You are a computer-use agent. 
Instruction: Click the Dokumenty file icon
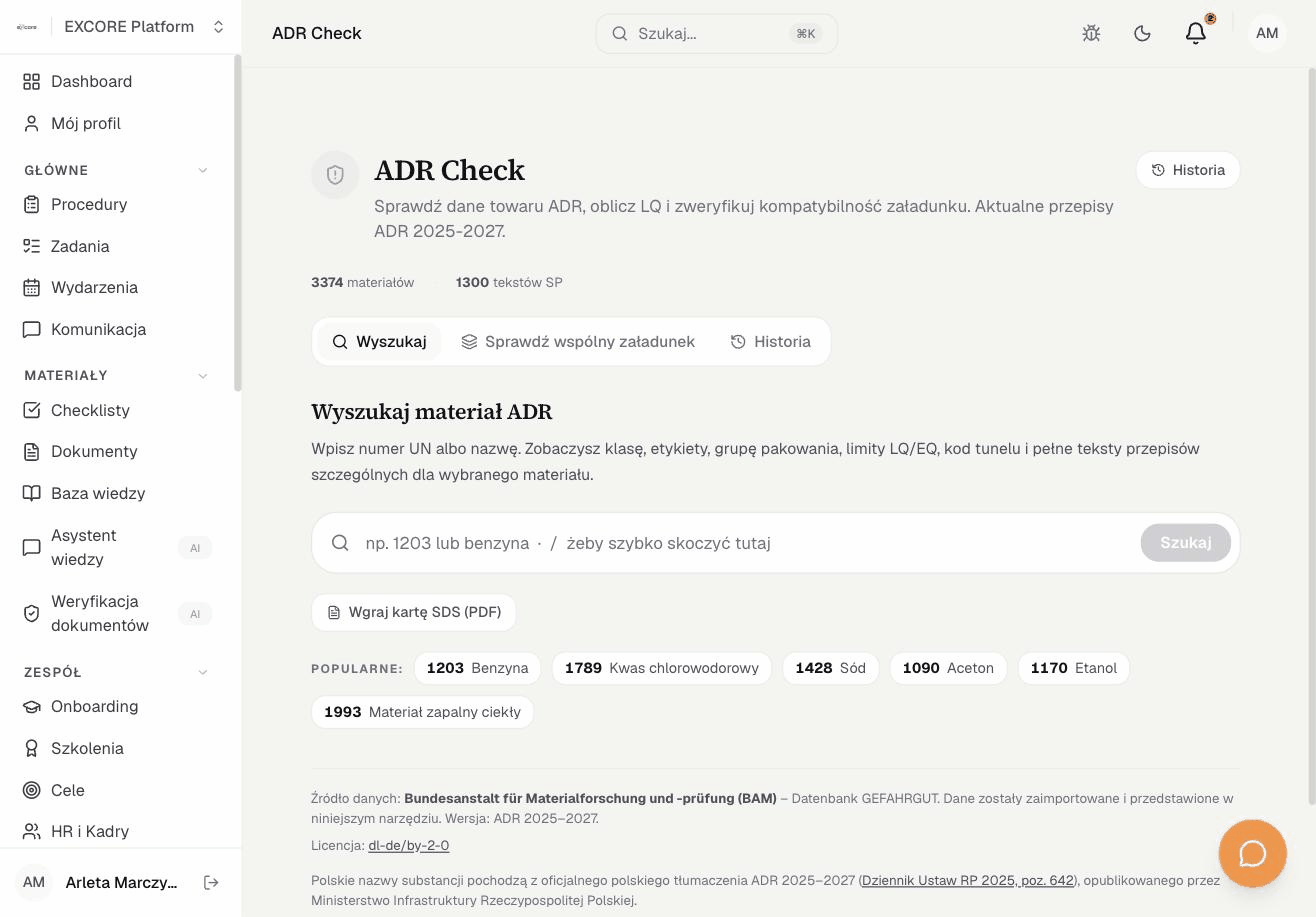(32, 451)
